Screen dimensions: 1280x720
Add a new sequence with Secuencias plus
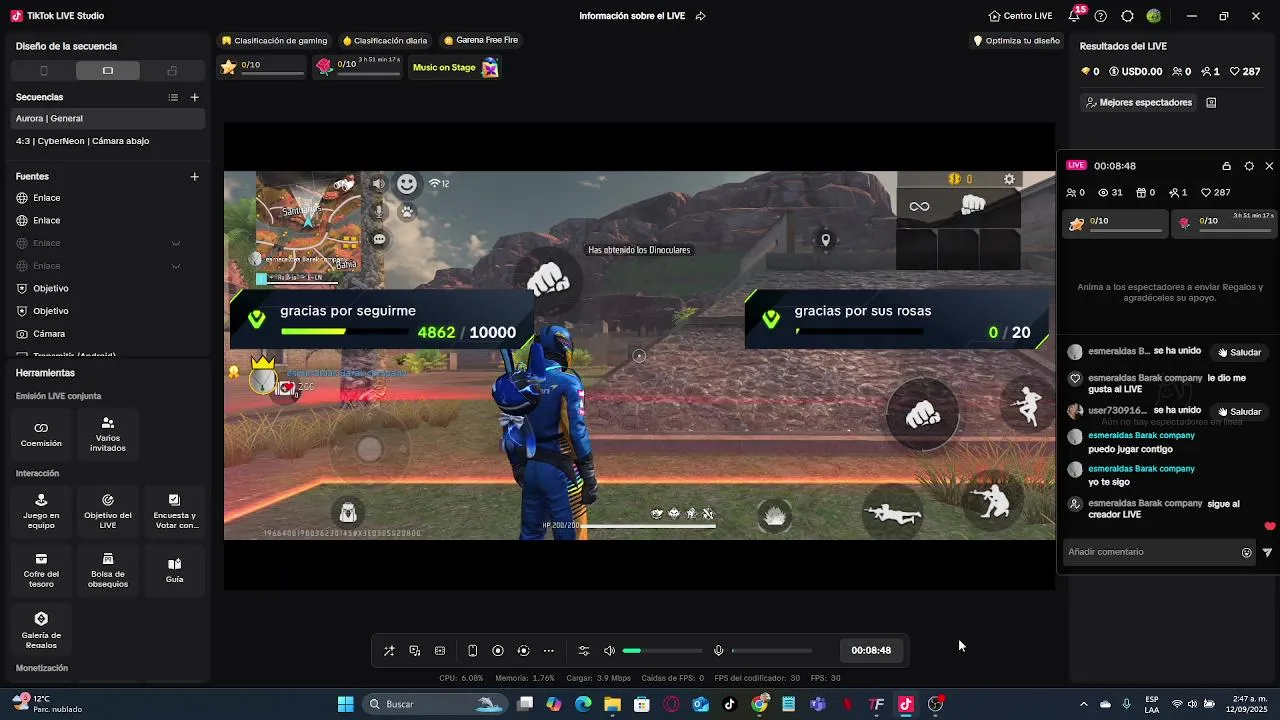coord(195,97)
